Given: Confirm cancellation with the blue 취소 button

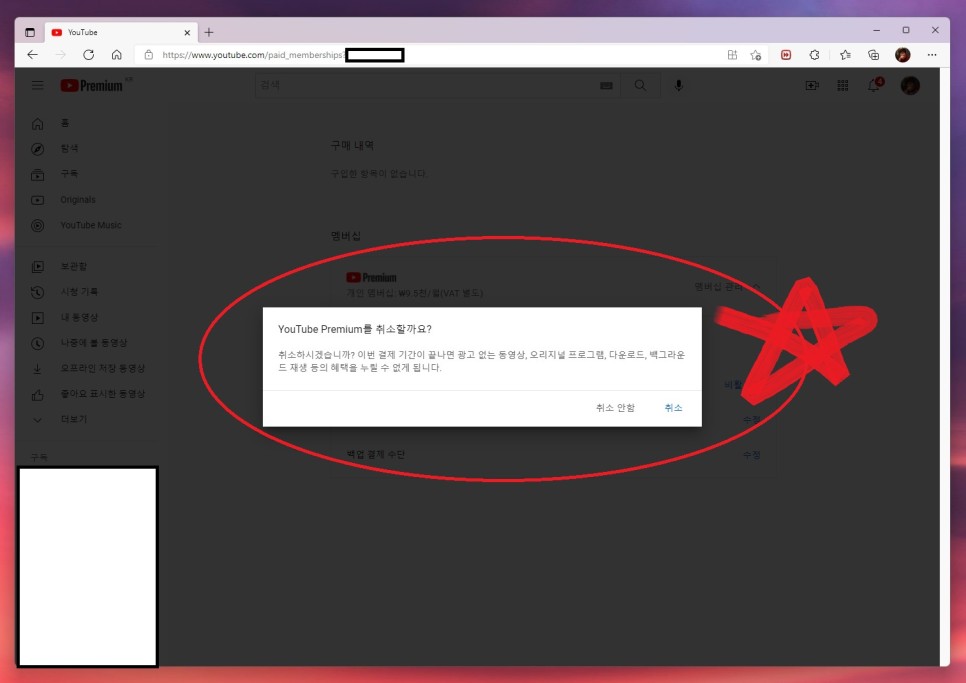Looking at the screenshot, I should click(x=673, y=408).
